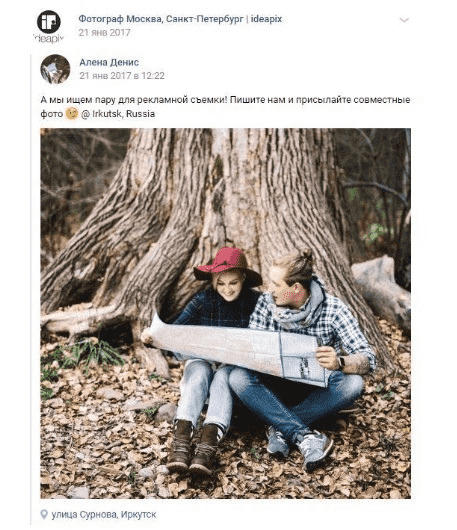The width and height of the screenshot is (457, 530).
Task: Open the Фотограф Москва, Санкт-Петербург ideapix group page
Action: tap(180, 19)
